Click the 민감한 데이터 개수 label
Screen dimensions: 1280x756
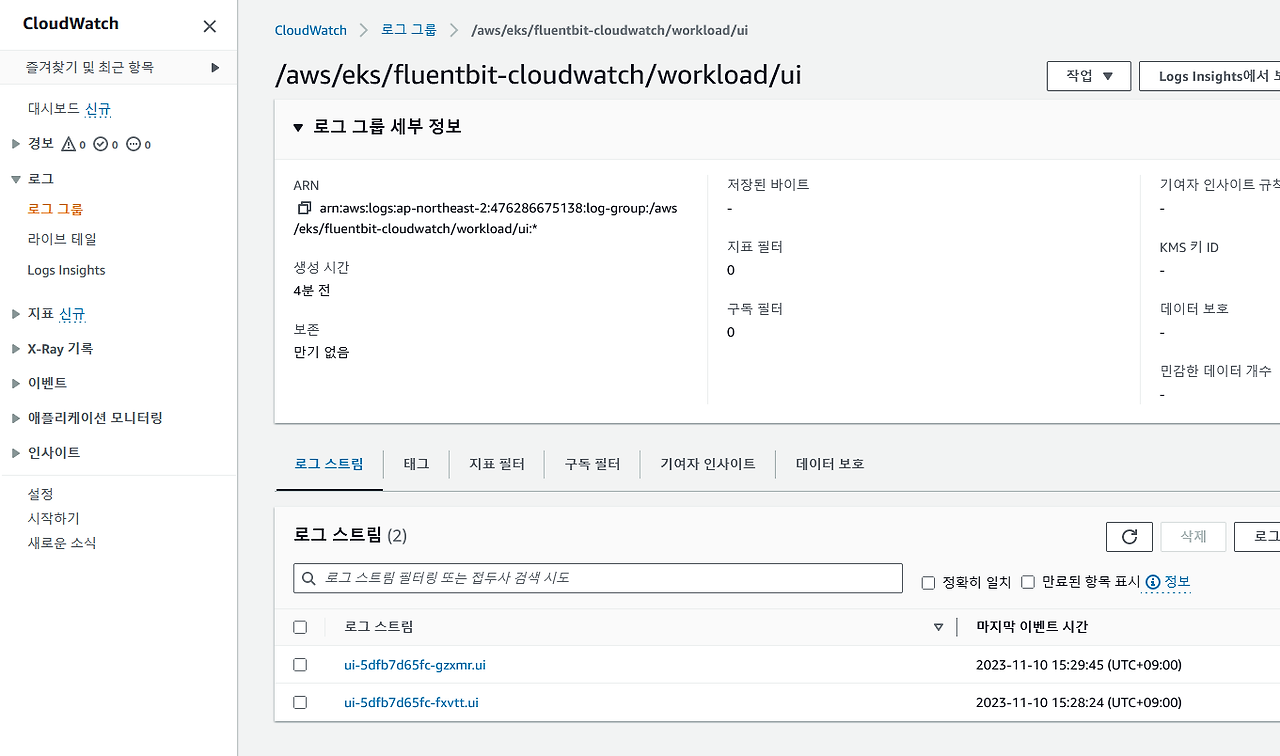tap(1216, 371)
